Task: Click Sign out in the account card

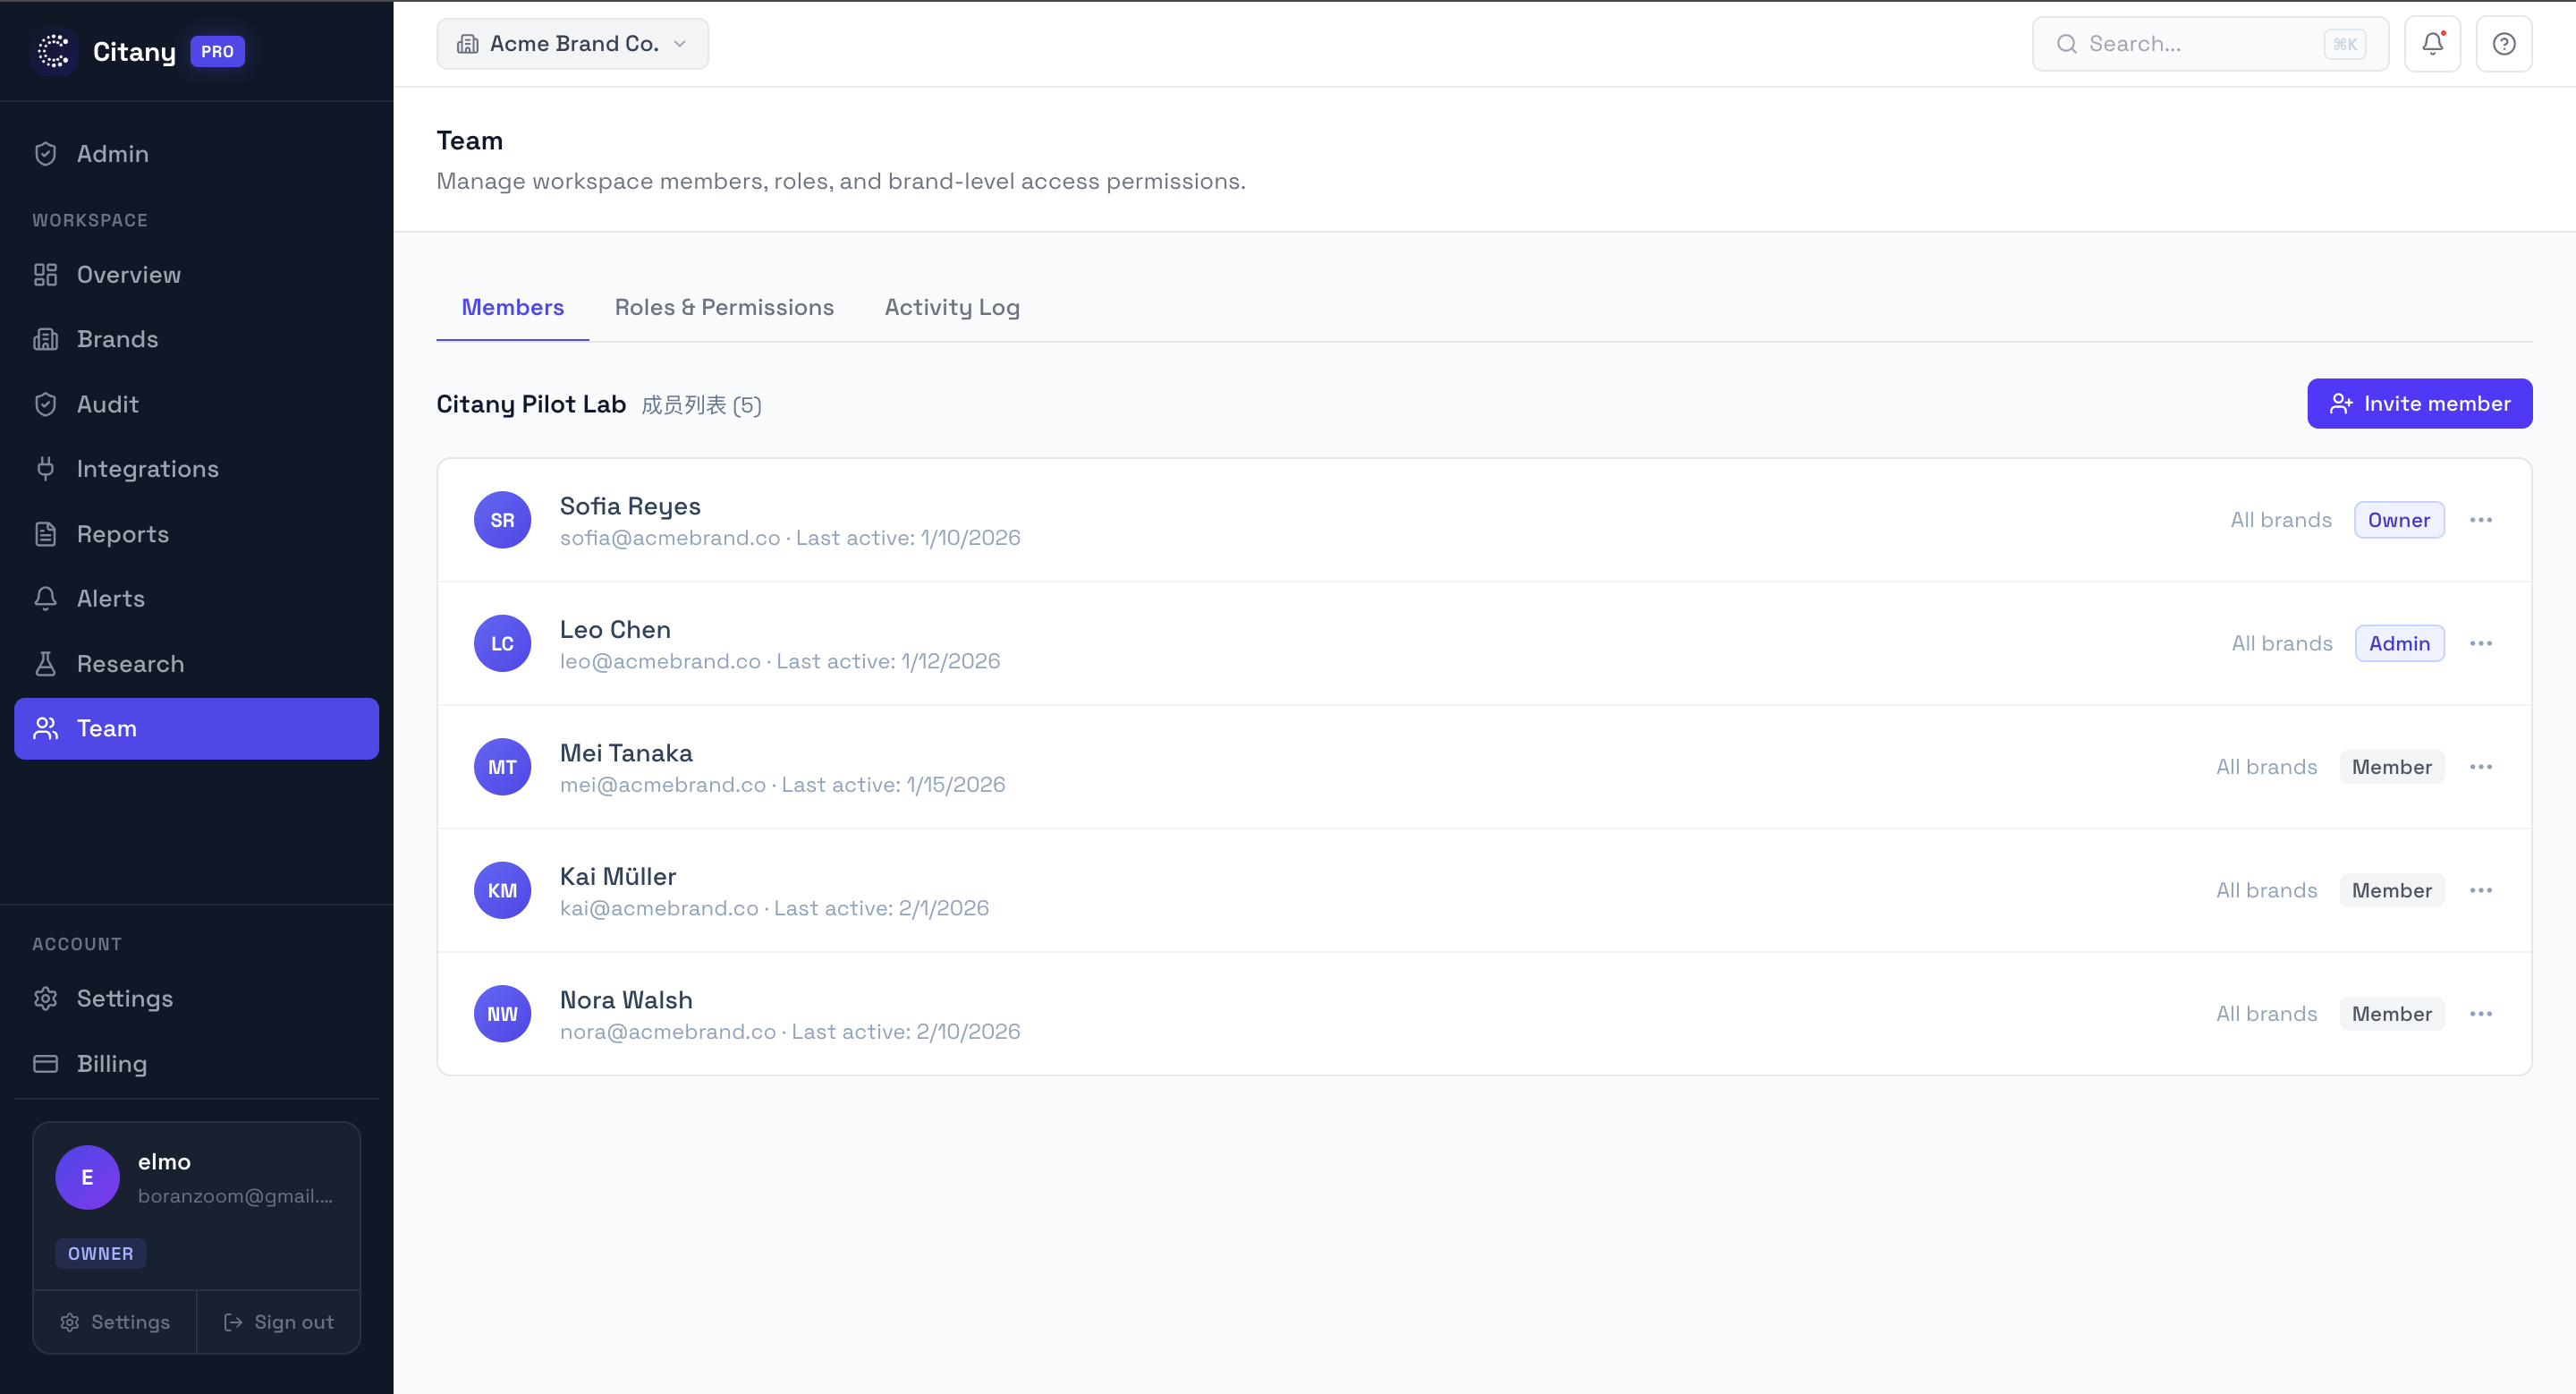Action: pos(278,1322)
